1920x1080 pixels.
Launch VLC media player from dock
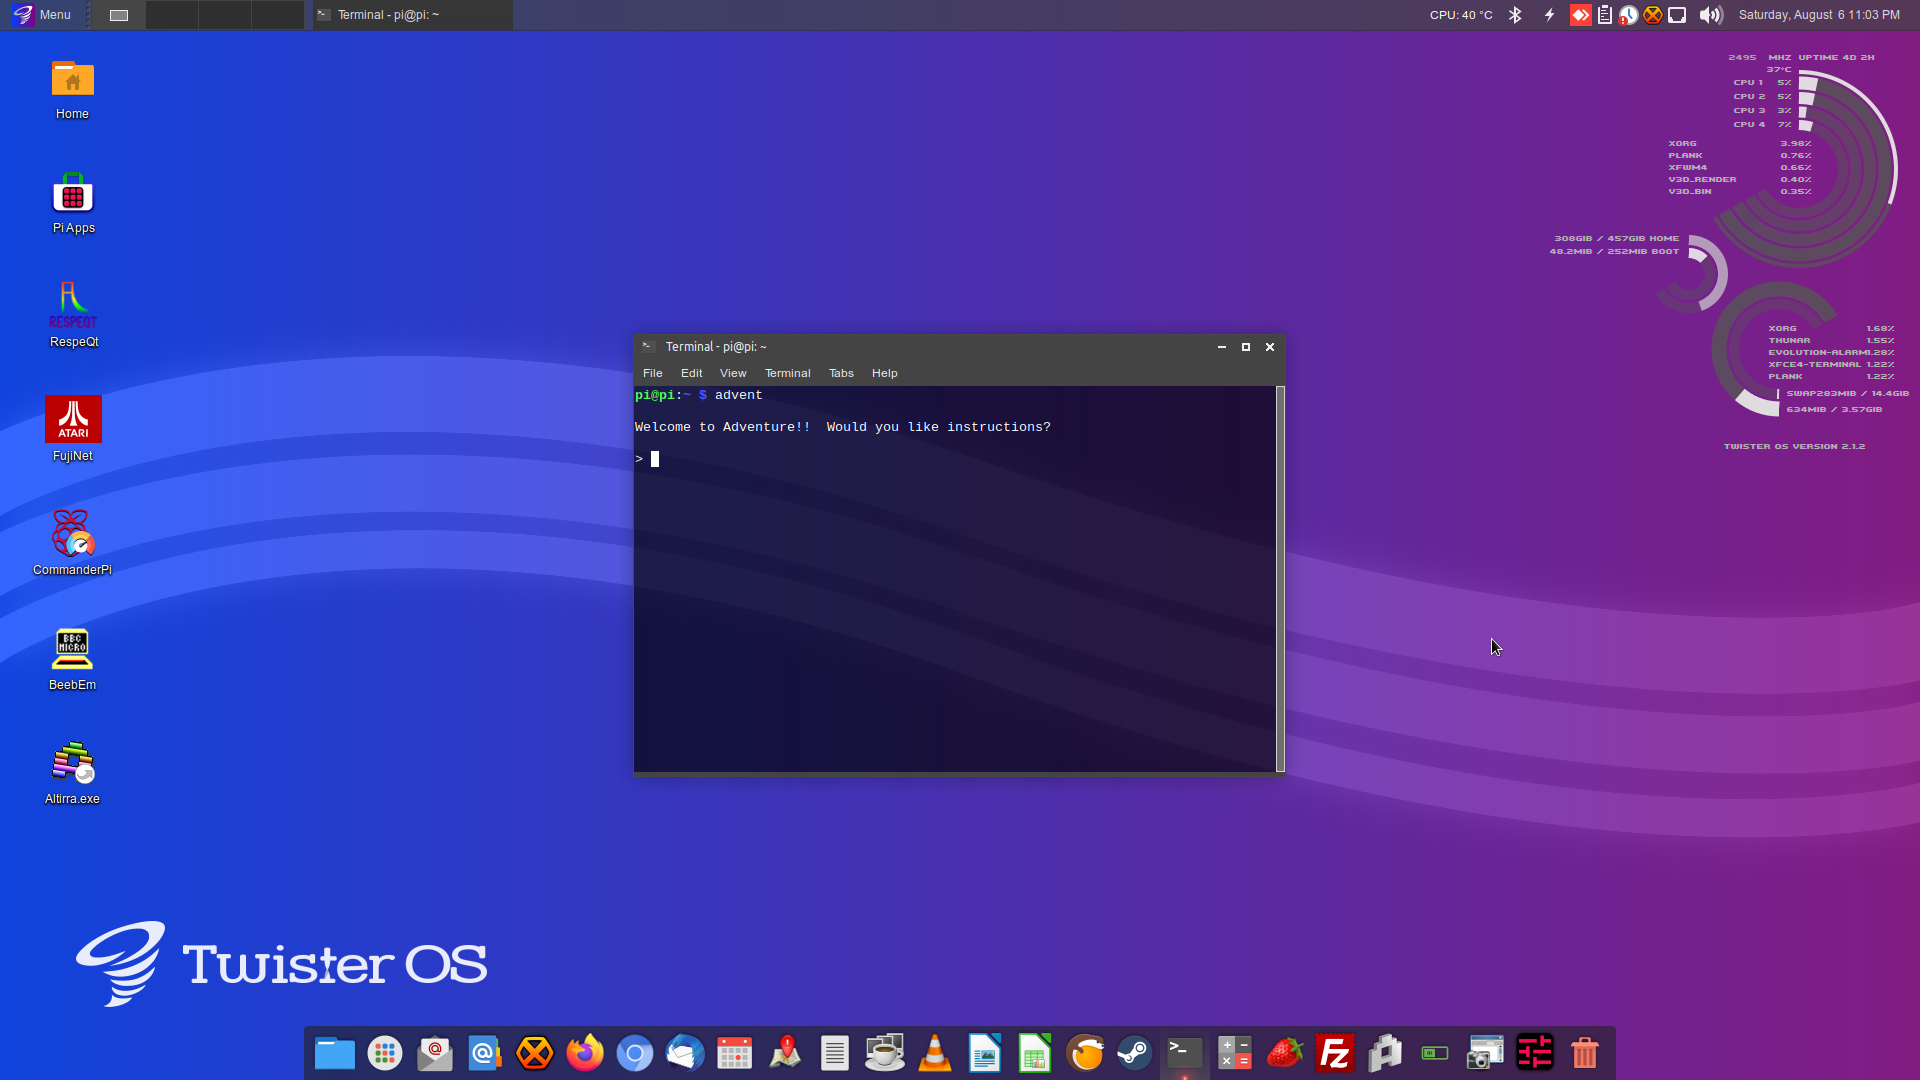click(x=935, y=1053)
